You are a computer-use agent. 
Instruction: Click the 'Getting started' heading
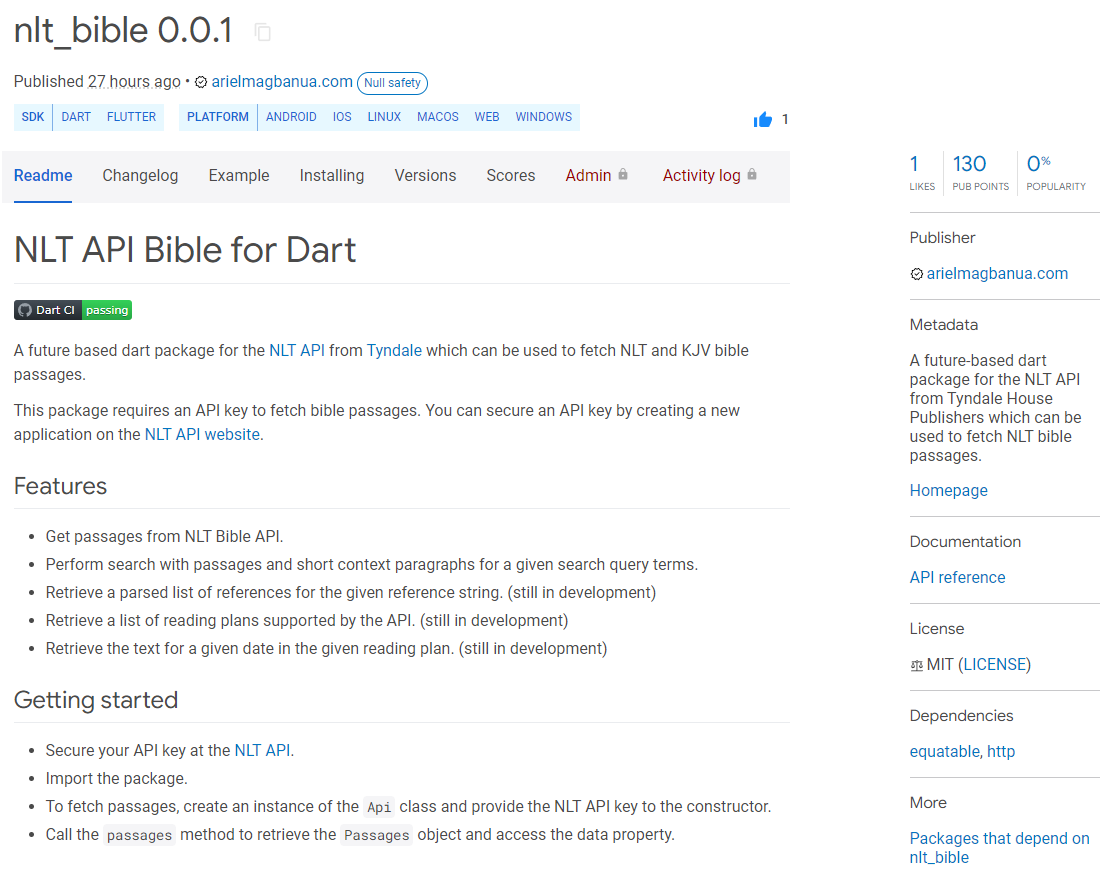click(96, 700)
